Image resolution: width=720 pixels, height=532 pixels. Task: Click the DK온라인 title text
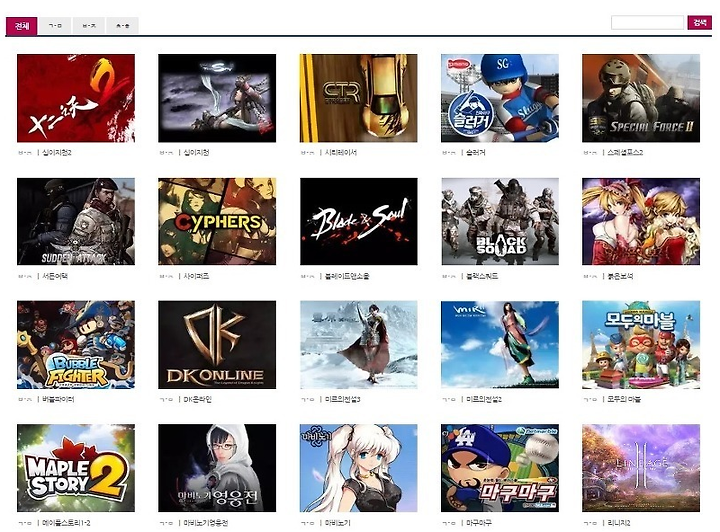[x=197, y=399]
